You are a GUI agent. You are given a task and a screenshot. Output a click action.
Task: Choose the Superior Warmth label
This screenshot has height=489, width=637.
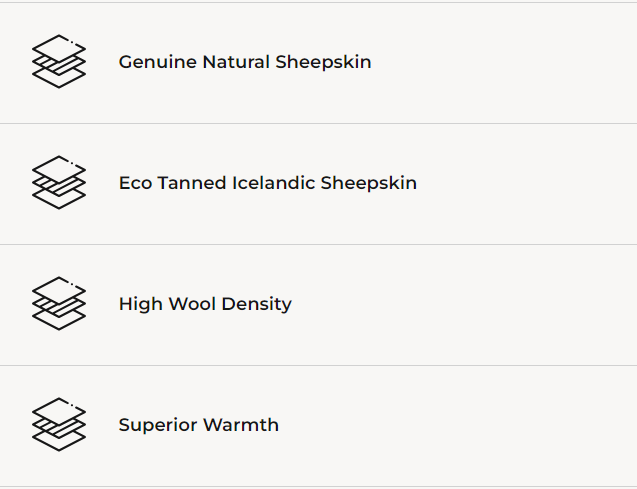click(x=198, y=425)
